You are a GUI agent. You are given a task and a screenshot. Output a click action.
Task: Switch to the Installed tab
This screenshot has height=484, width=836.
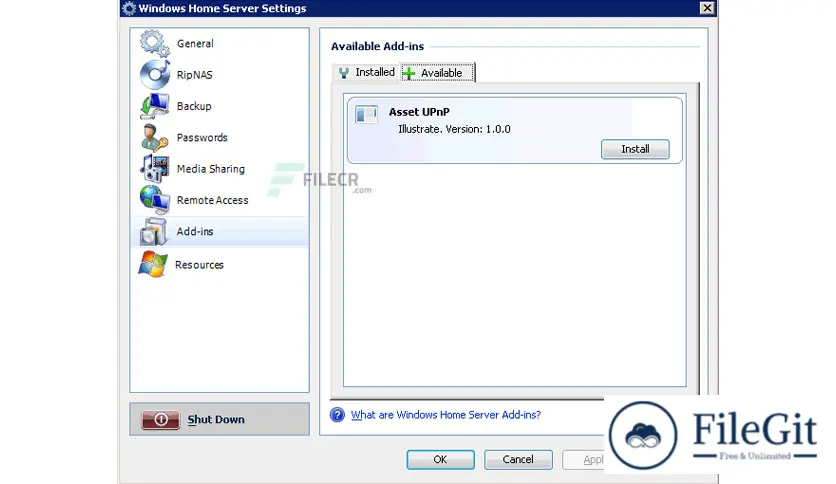(367, 72)
